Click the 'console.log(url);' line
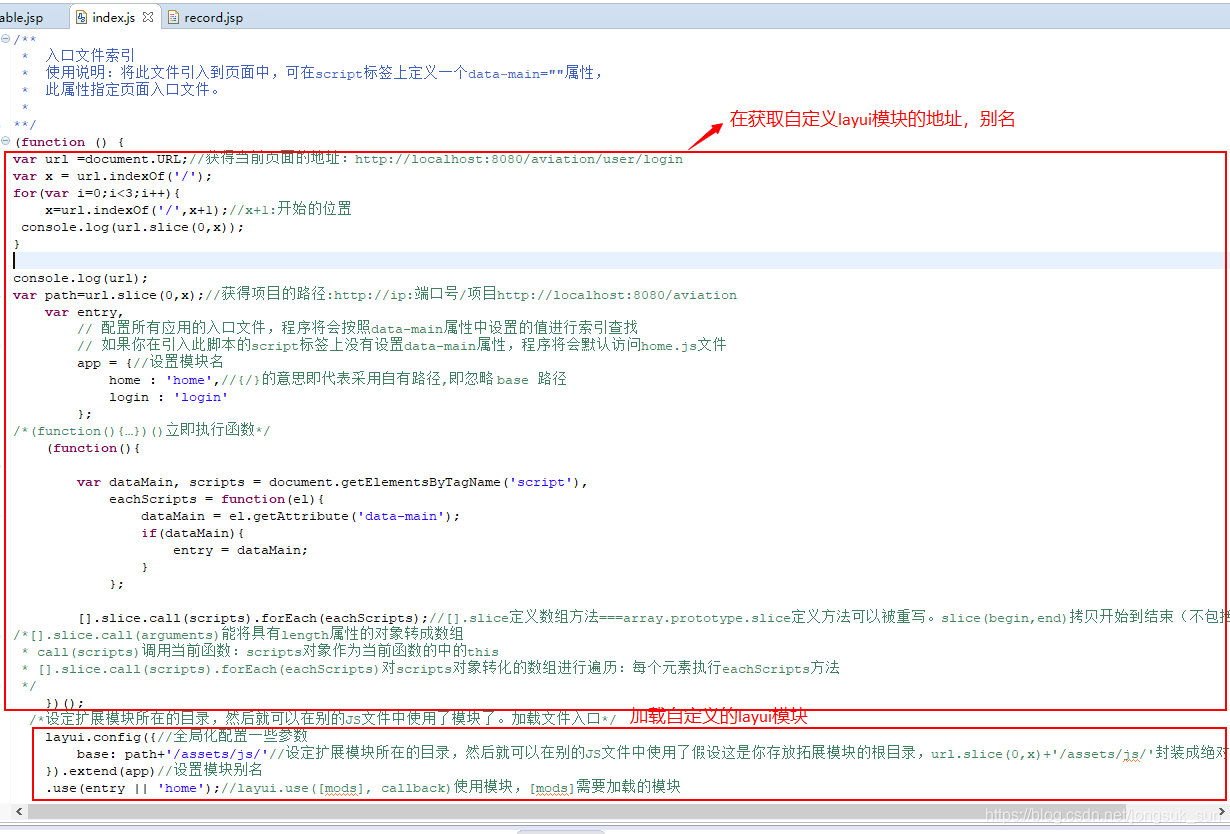The image size is (1230, 834). [81, 277]
